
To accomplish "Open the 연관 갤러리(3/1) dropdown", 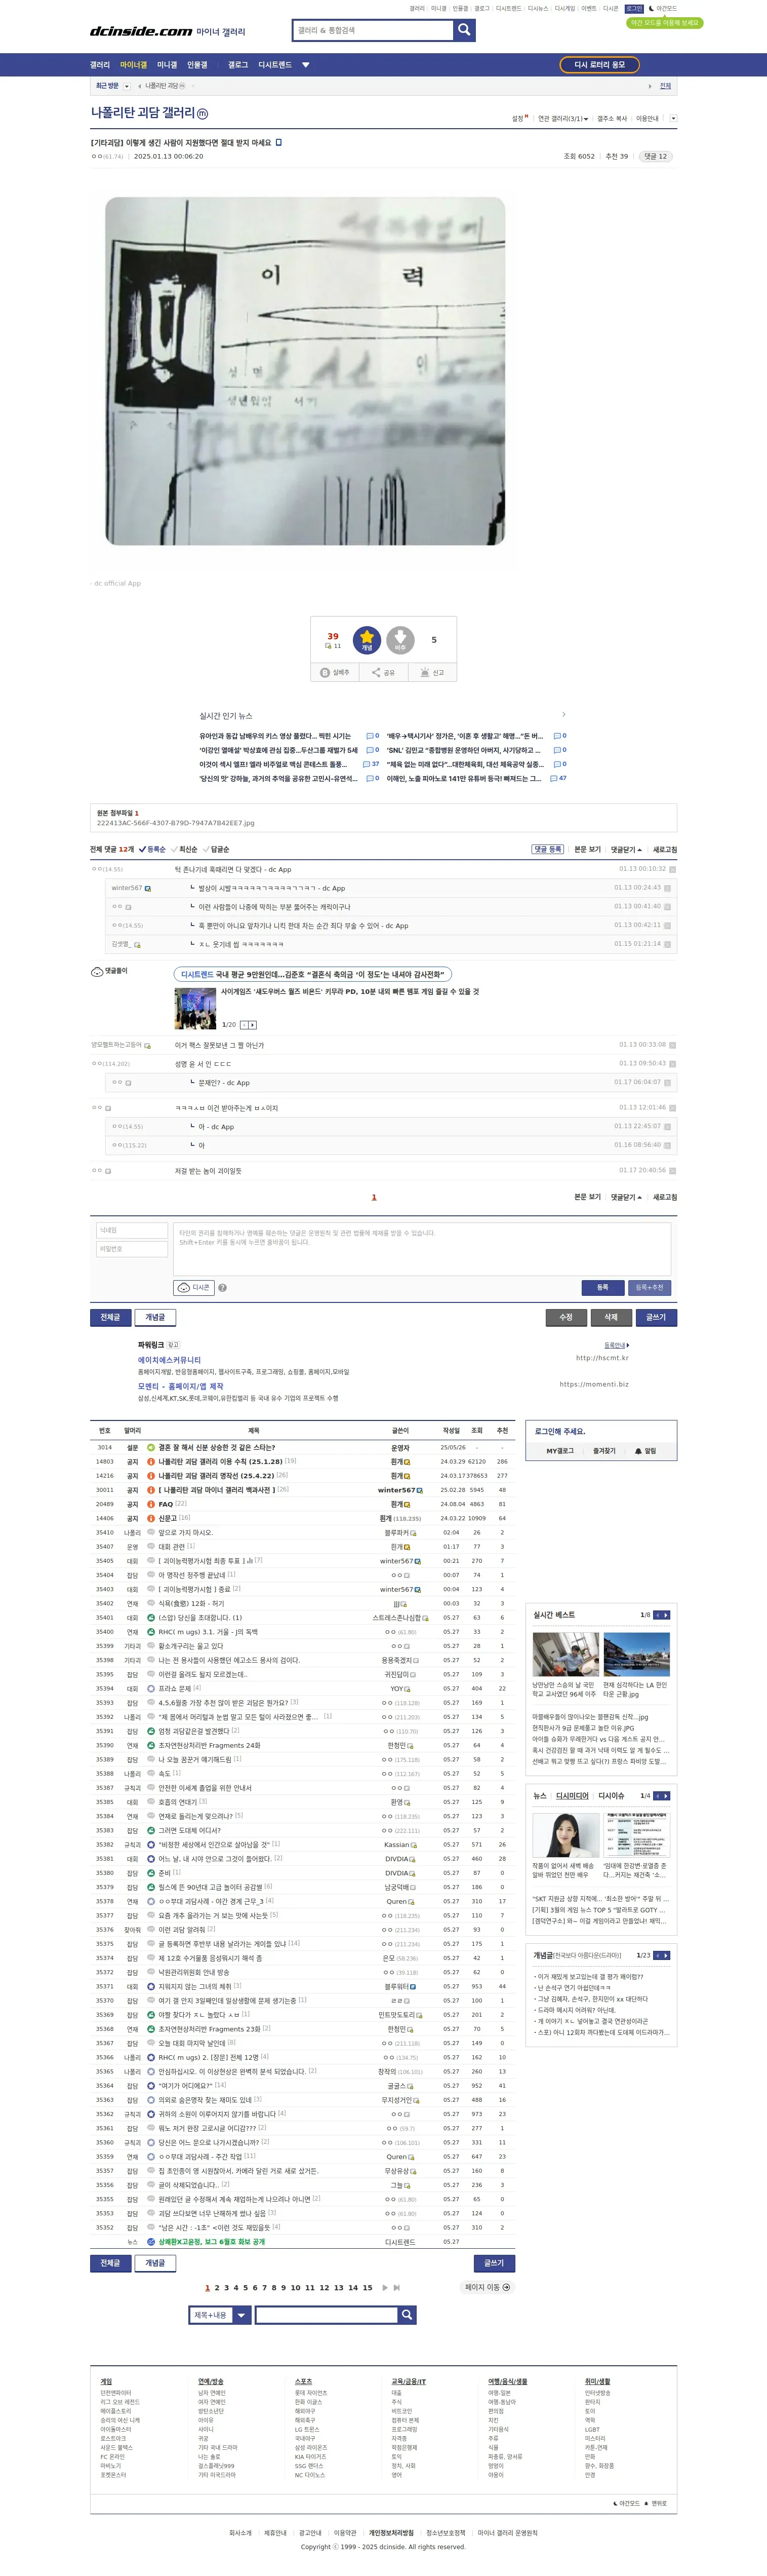I will pos(563,118).
